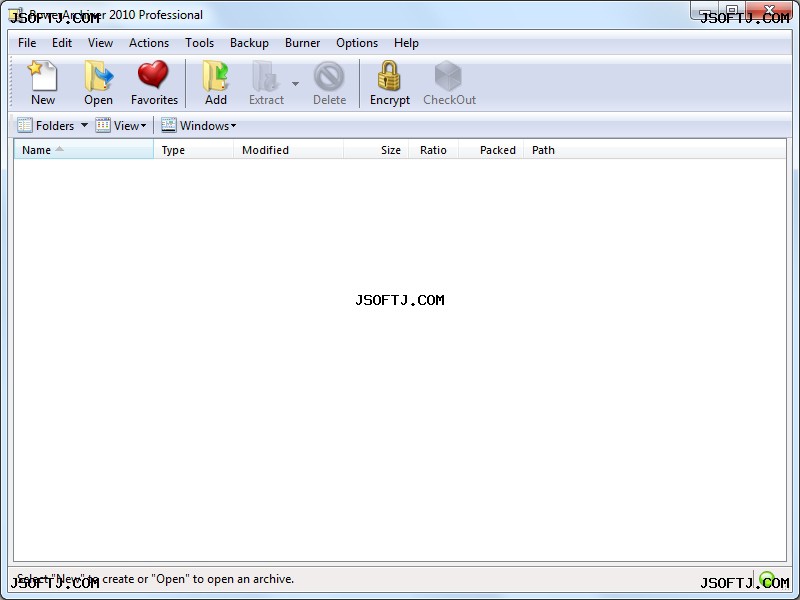Open the Burner menu
Screen dimensions: 800x600
pos(303,43)
